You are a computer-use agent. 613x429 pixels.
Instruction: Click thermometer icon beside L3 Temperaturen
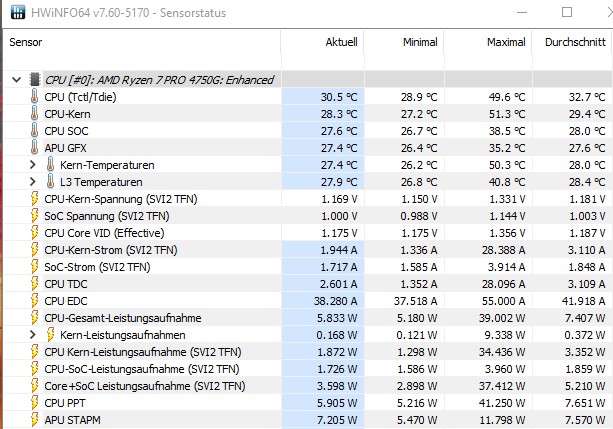click(x=50, y=182)
